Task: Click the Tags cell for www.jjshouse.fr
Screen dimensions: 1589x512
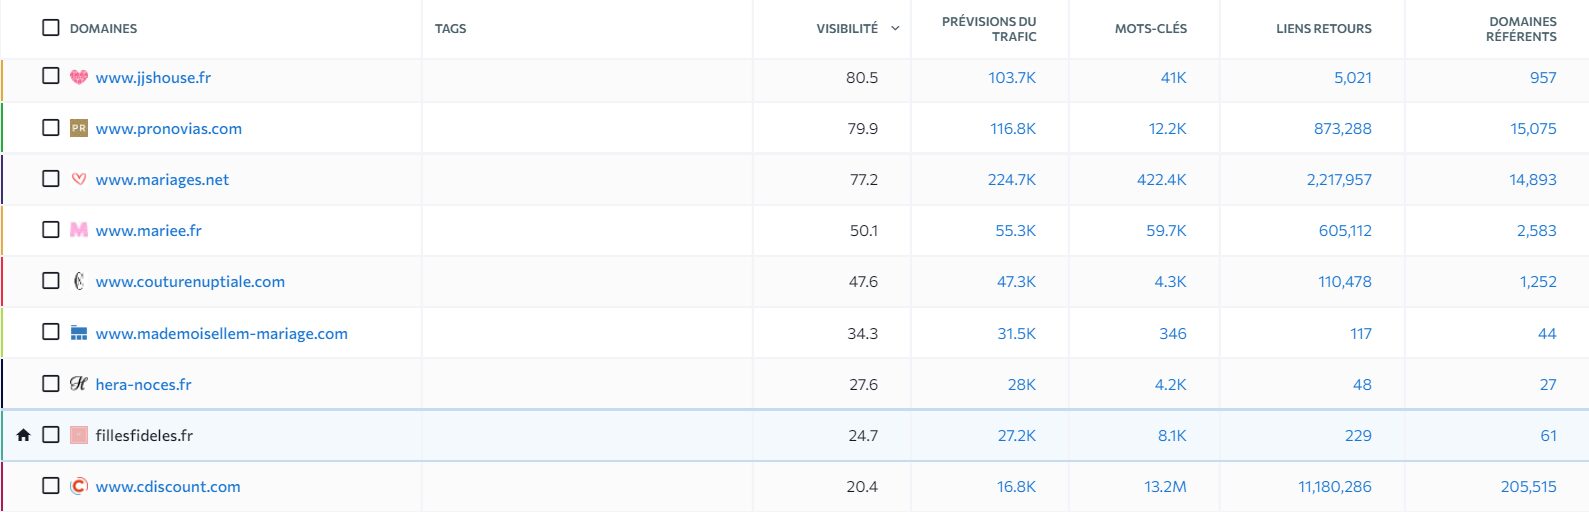Action: tap(587, 77)
